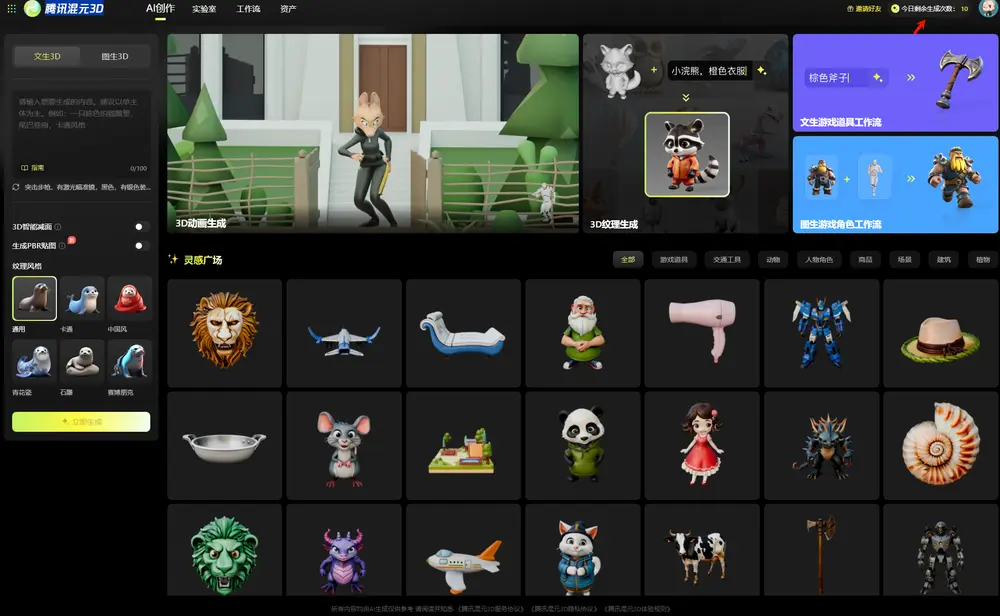Switch to the 图生3D tab
Screen dimensions: 1000x616
pos(115,57)
